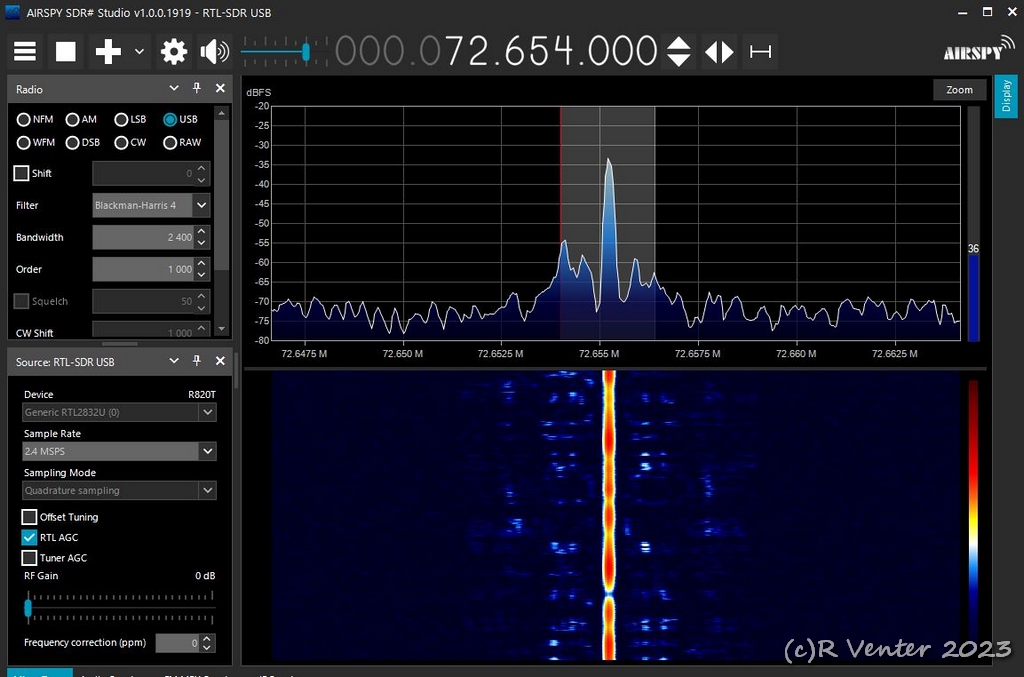Open the Display side tab

[1006, 96]
